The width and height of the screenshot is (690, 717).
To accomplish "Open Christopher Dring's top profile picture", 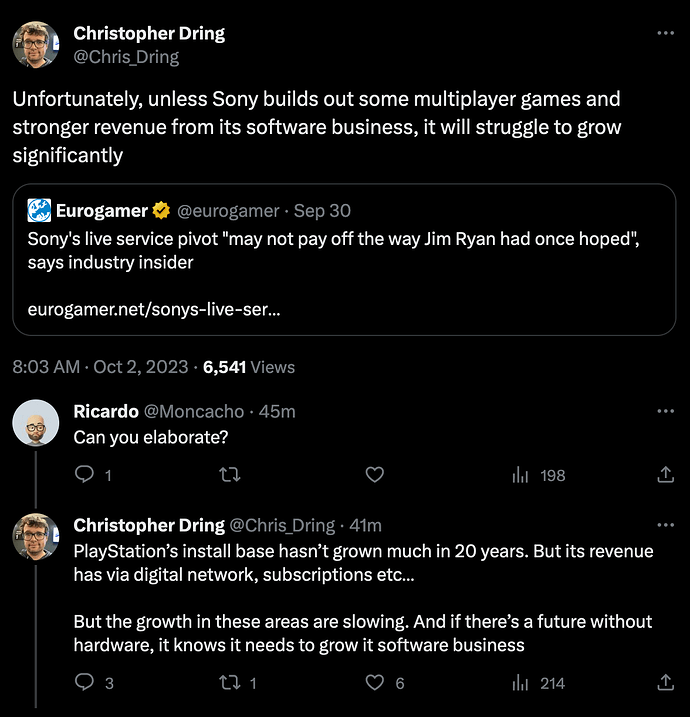I will click(36, 44).
